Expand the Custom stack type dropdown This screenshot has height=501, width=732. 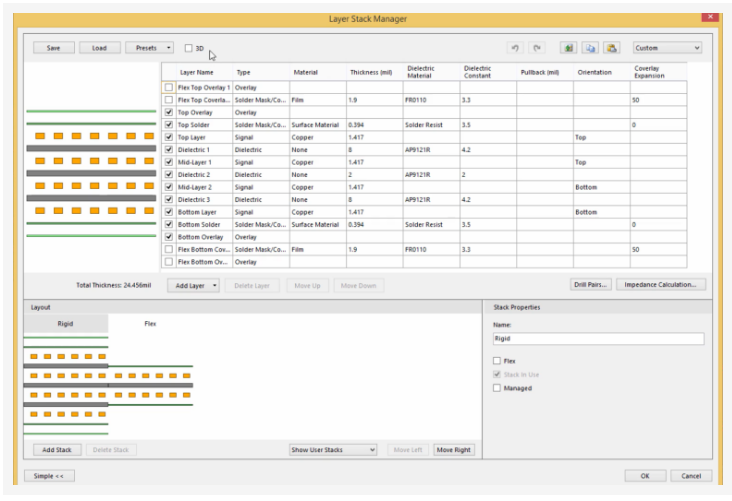tap(667, 47)
